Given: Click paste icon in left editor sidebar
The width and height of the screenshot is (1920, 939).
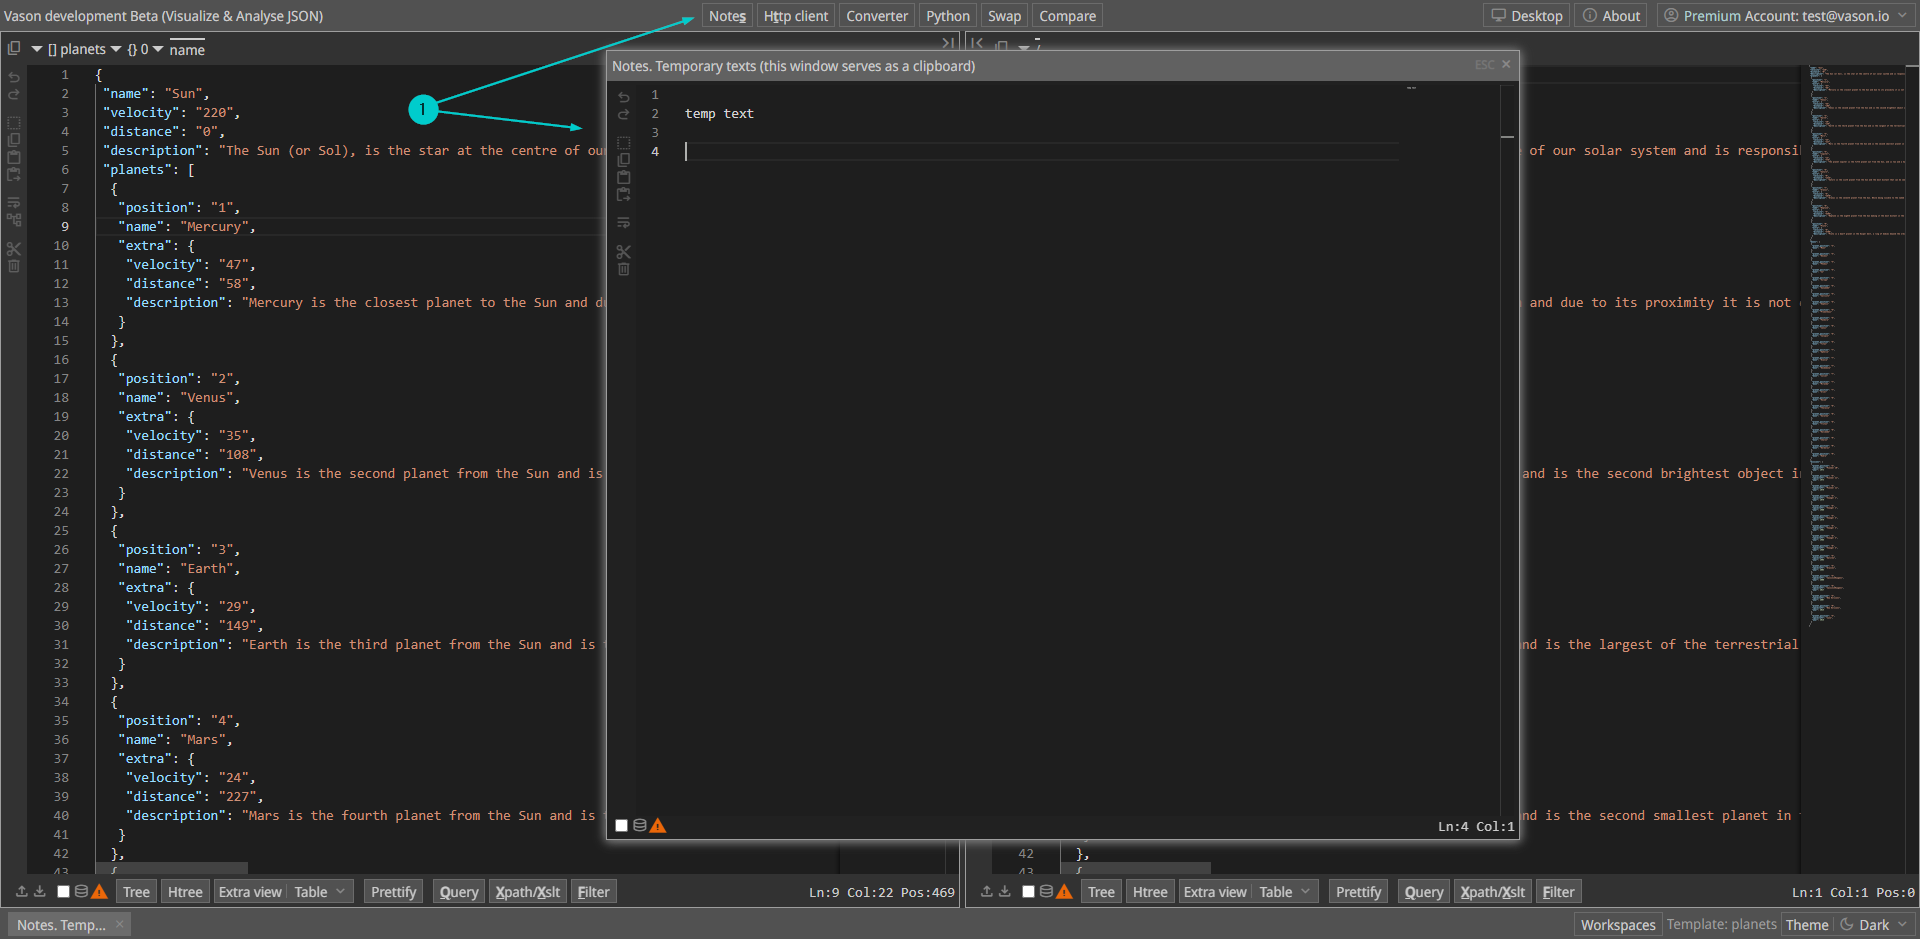Looking at the screenshot, I should 14,157.
